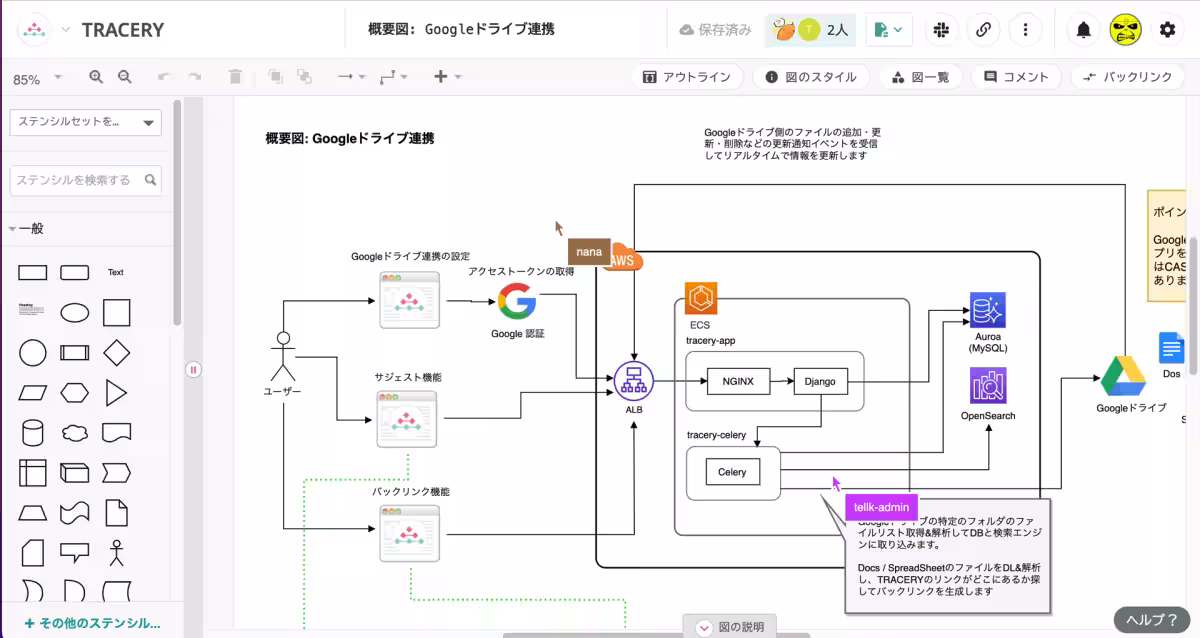Open the コメント panel tab
This screenshot has width=1200, height=638.
click(x=1015, y=76)
